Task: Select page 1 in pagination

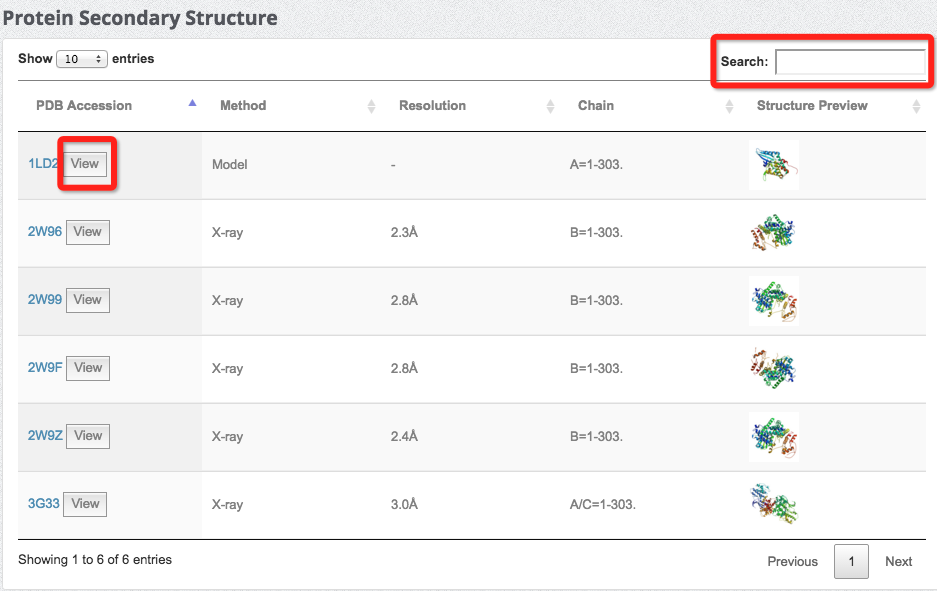Action: point(851,561)
